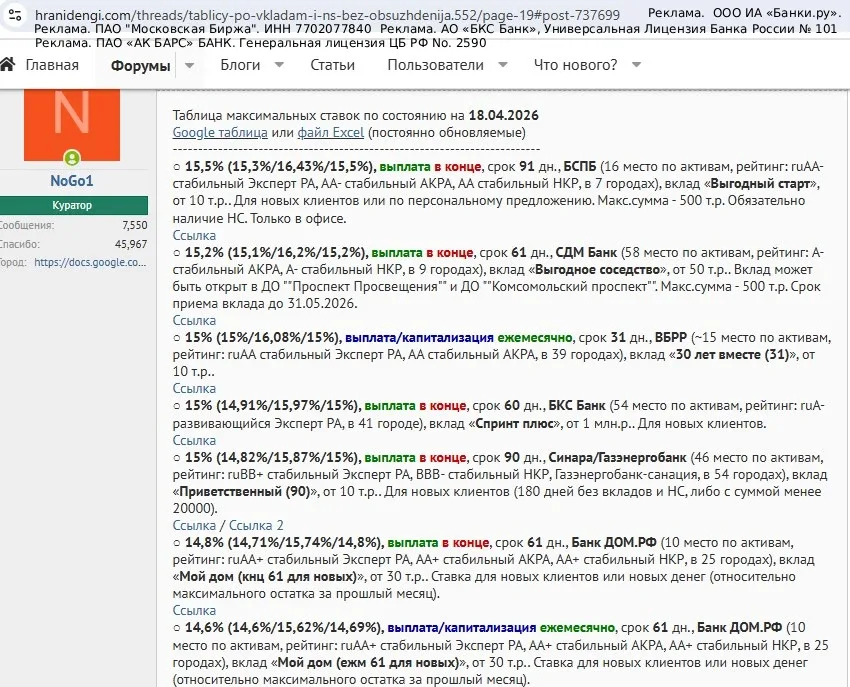Expand the Что нового? dropdown arrow

(x=636, y=65)
